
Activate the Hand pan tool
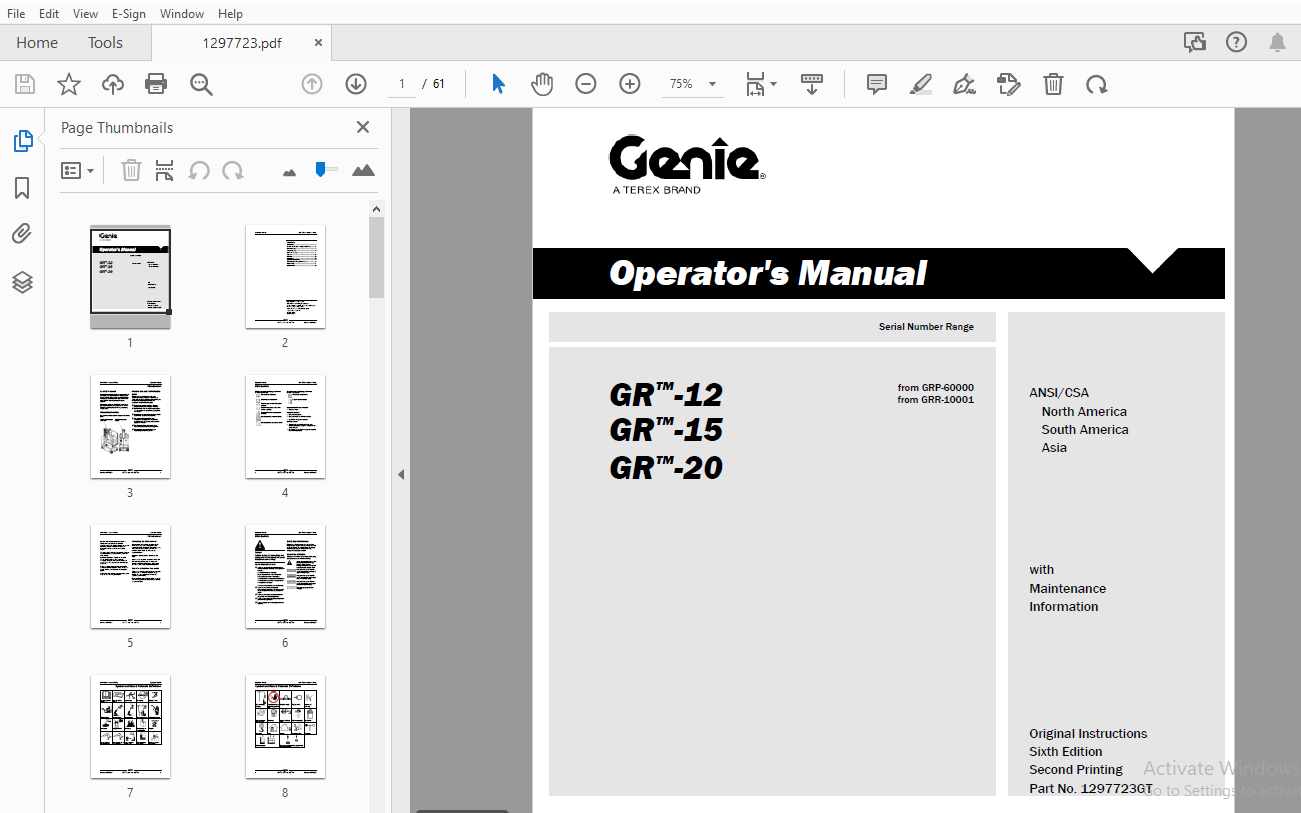pyautogui.click(x=541, y=84)
